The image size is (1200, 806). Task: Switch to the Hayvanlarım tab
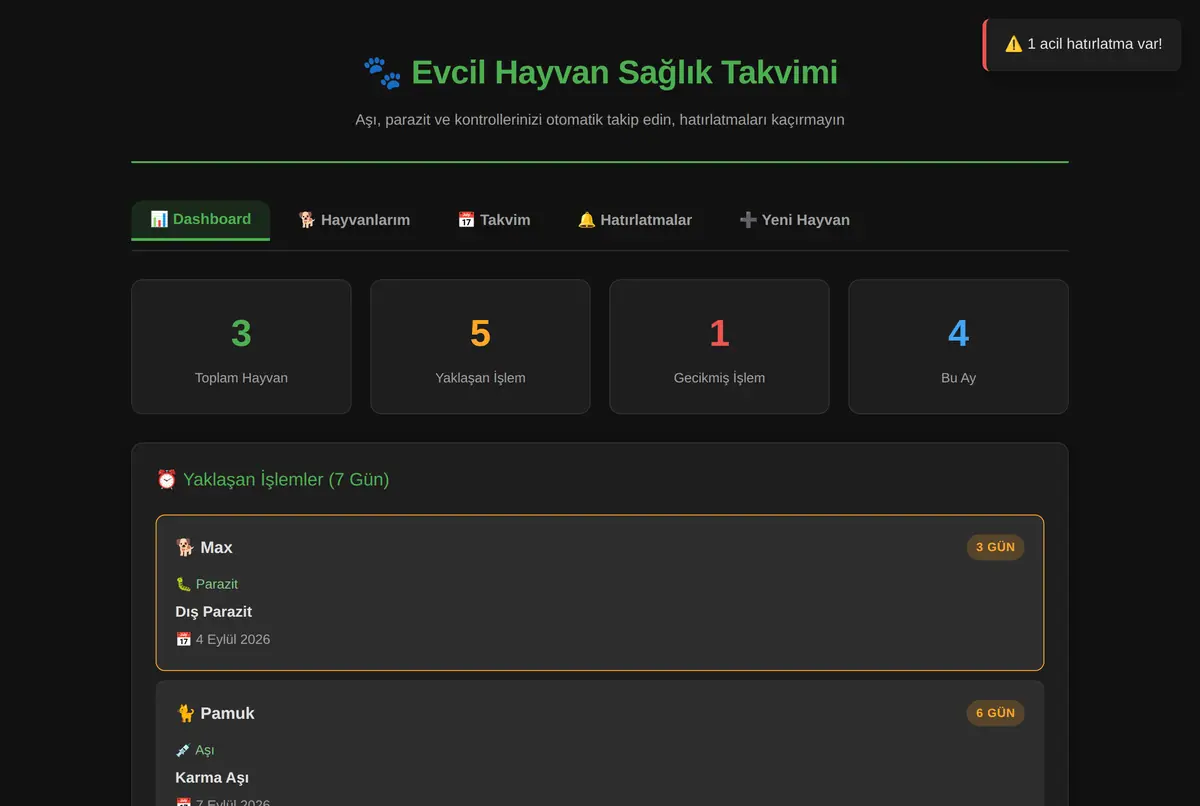click(354, 220)
